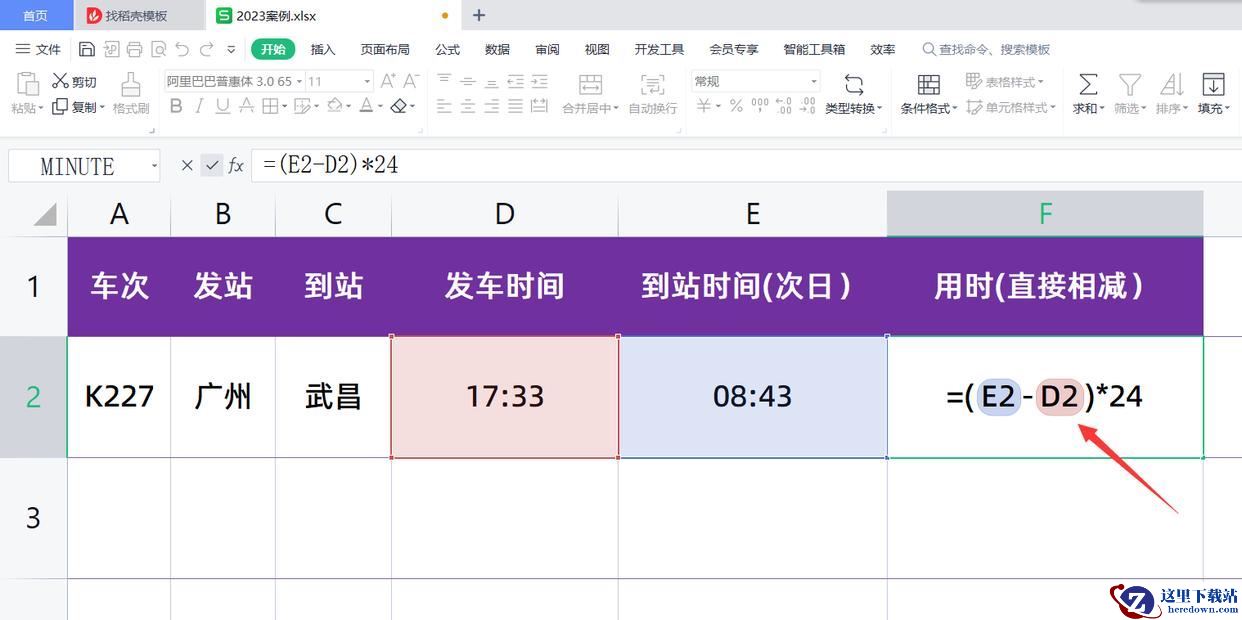Open the 文件 file menu

pyautogui.click(x=38, y=49)
